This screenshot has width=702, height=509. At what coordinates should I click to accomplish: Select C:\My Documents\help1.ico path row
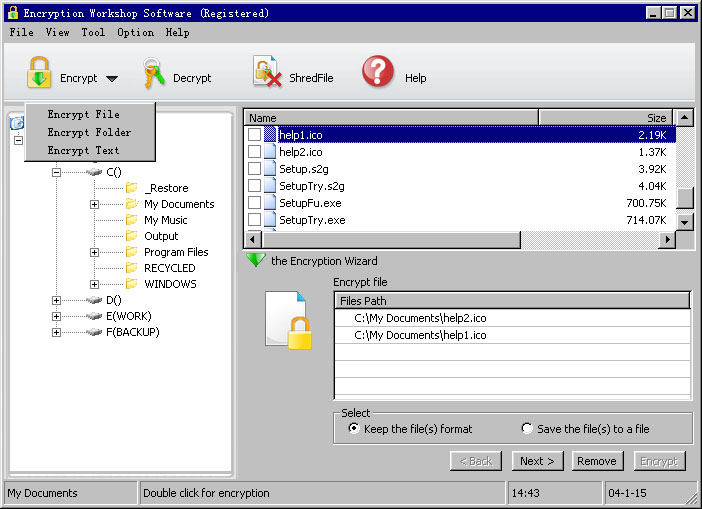(512, 335)
